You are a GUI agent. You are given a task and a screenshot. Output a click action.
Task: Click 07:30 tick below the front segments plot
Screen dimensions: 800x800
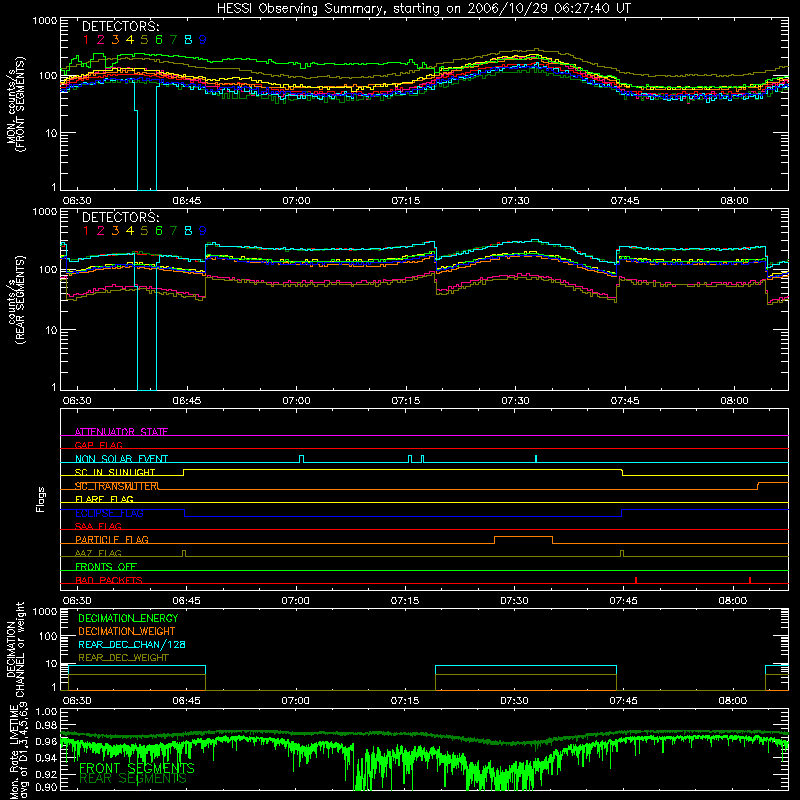515,201
